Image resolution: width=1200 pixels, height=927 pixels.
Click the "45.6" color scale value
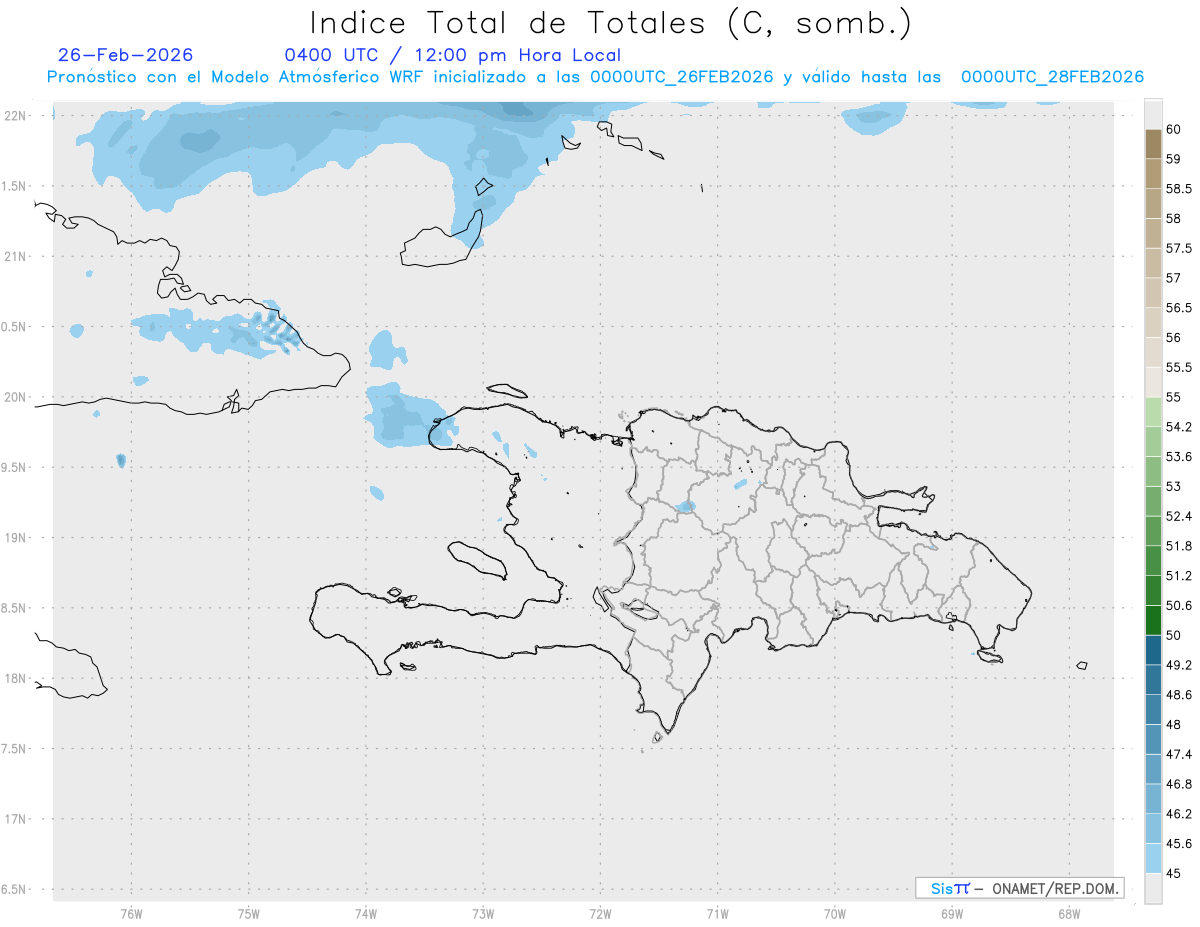(x=1178, y=843)
